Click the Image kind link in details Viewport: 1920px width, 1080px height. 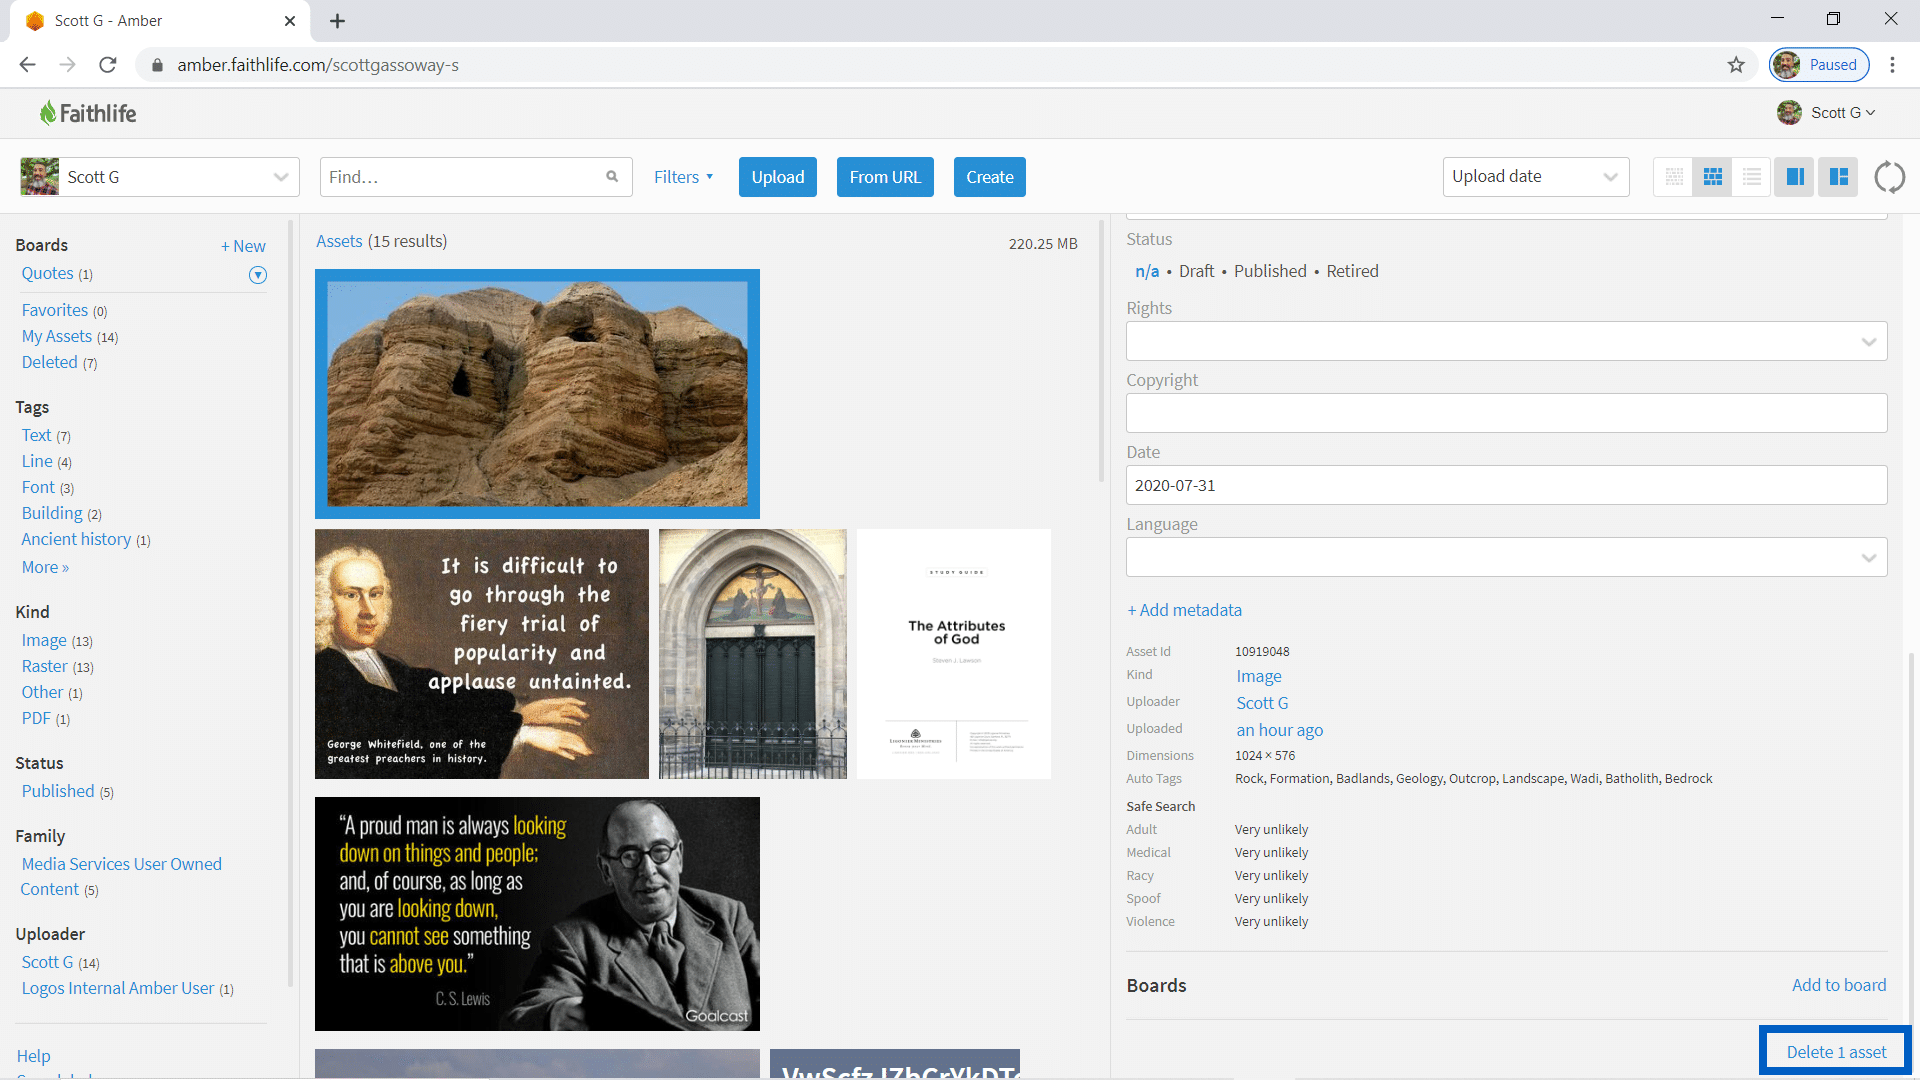click(x=1258, y=676)
